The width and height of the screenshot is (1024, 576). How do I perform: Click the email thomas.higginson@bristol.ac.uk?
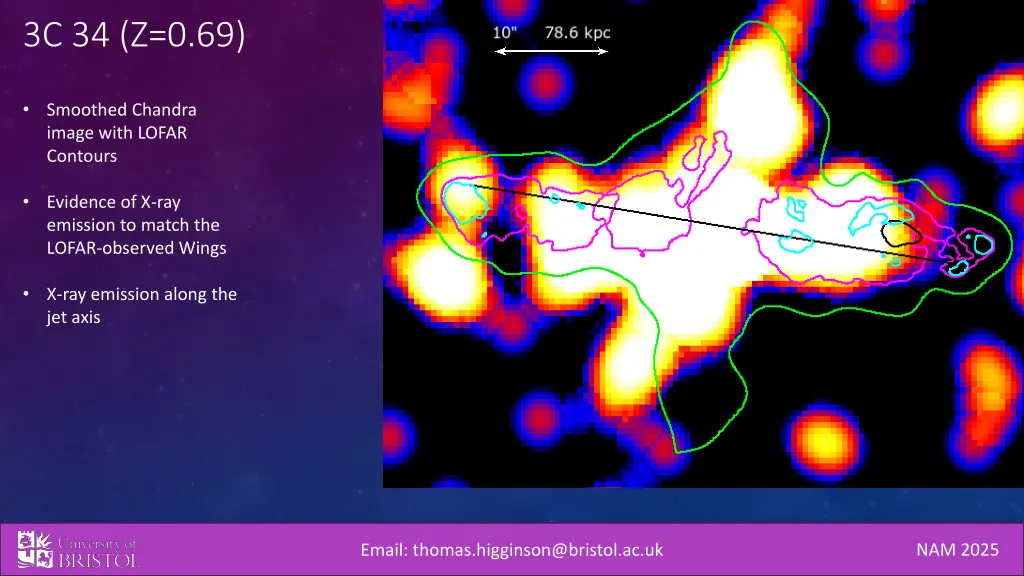tap(512, 550)
